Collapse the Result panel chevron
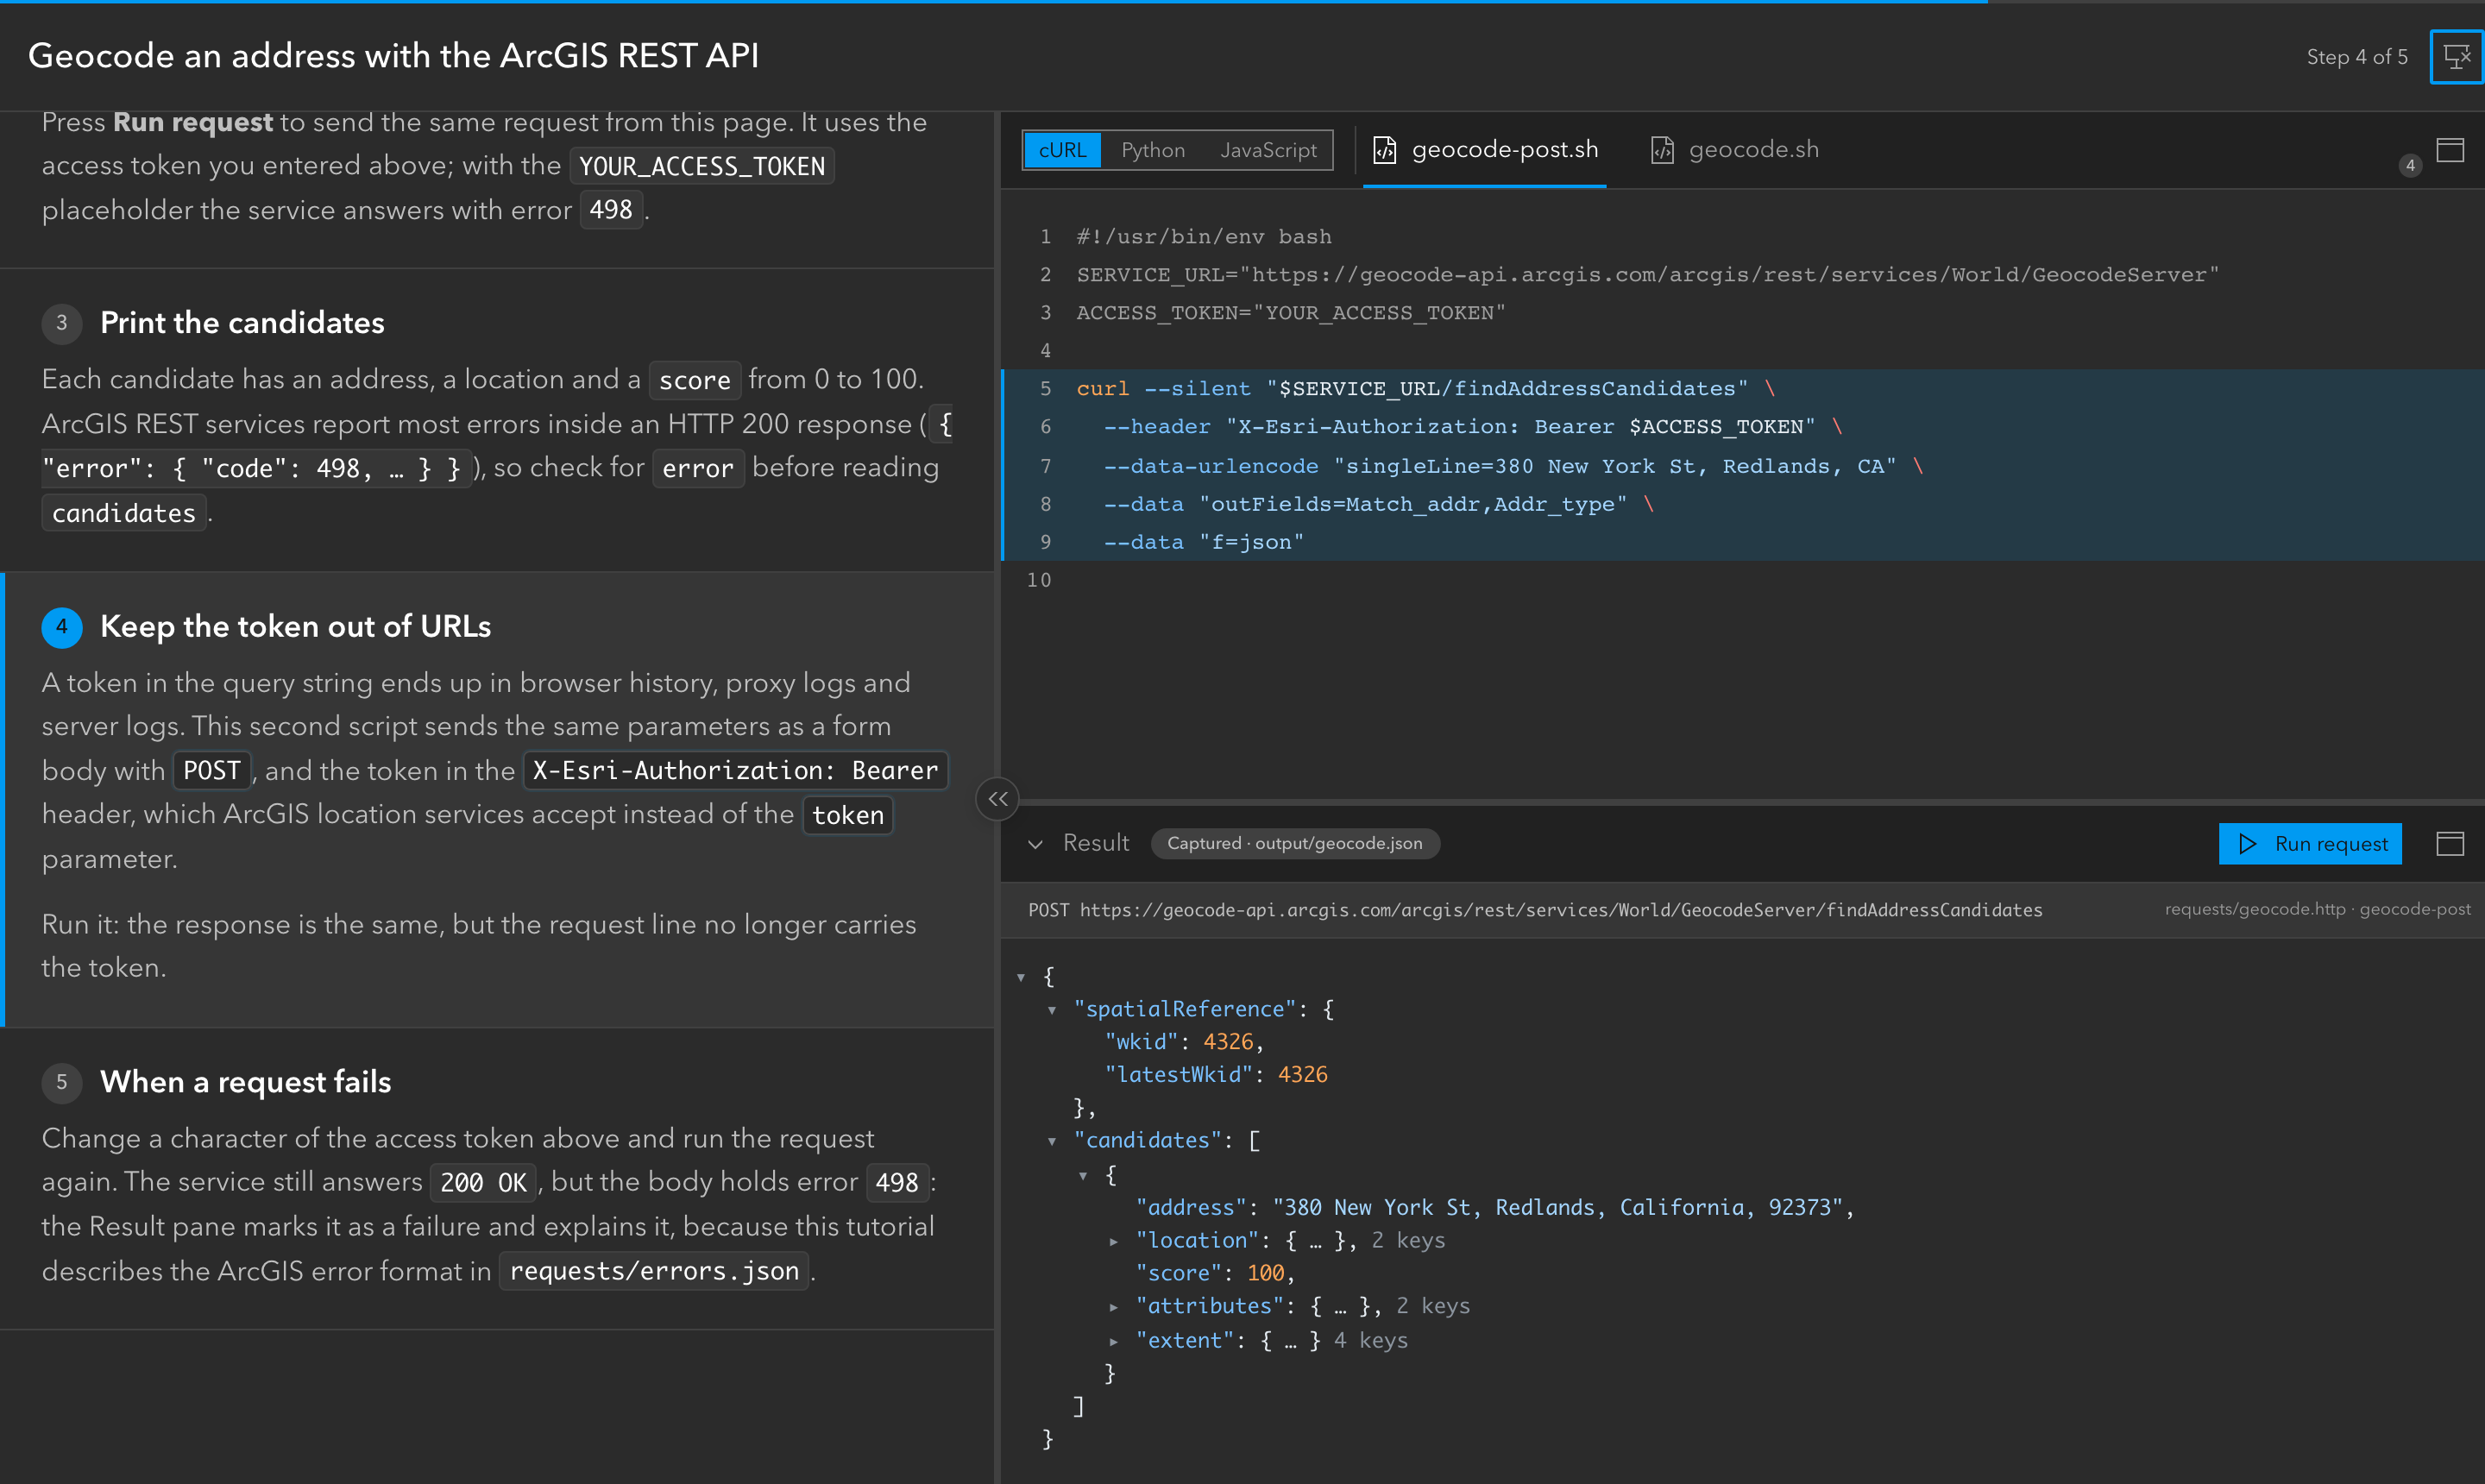The image size is (2485, 1484). [1036, 844]
